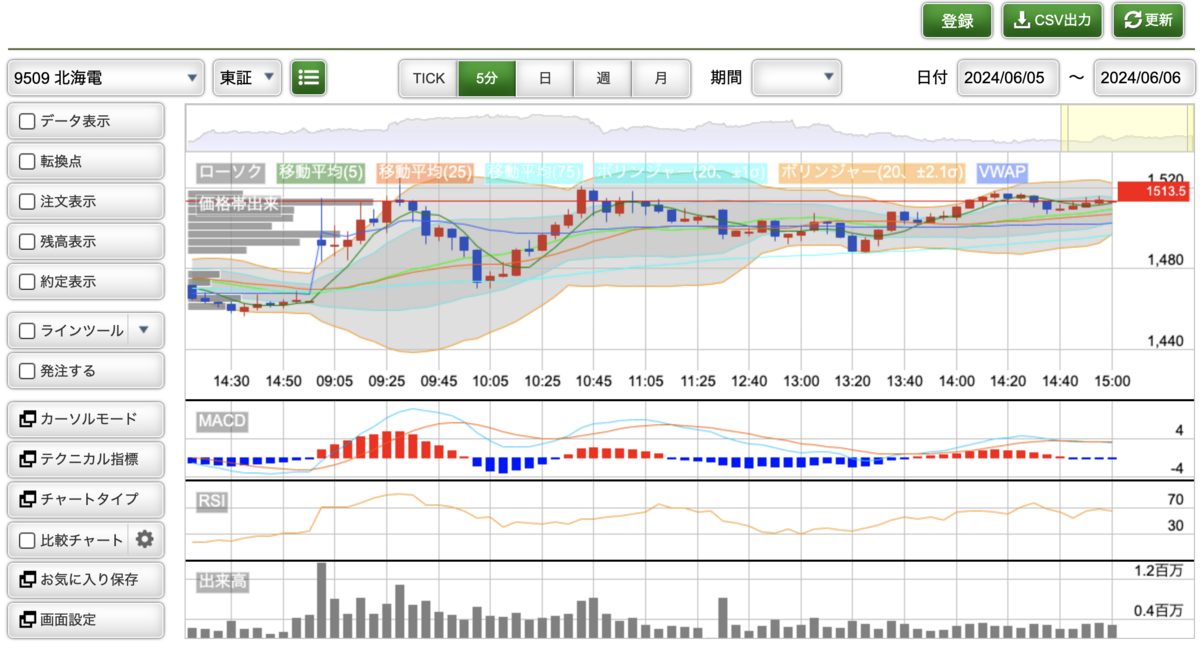Click the end date field 2024/06/06
Image resolution: width=1200 pixels, height=665 pixels.
[1144, 78]
